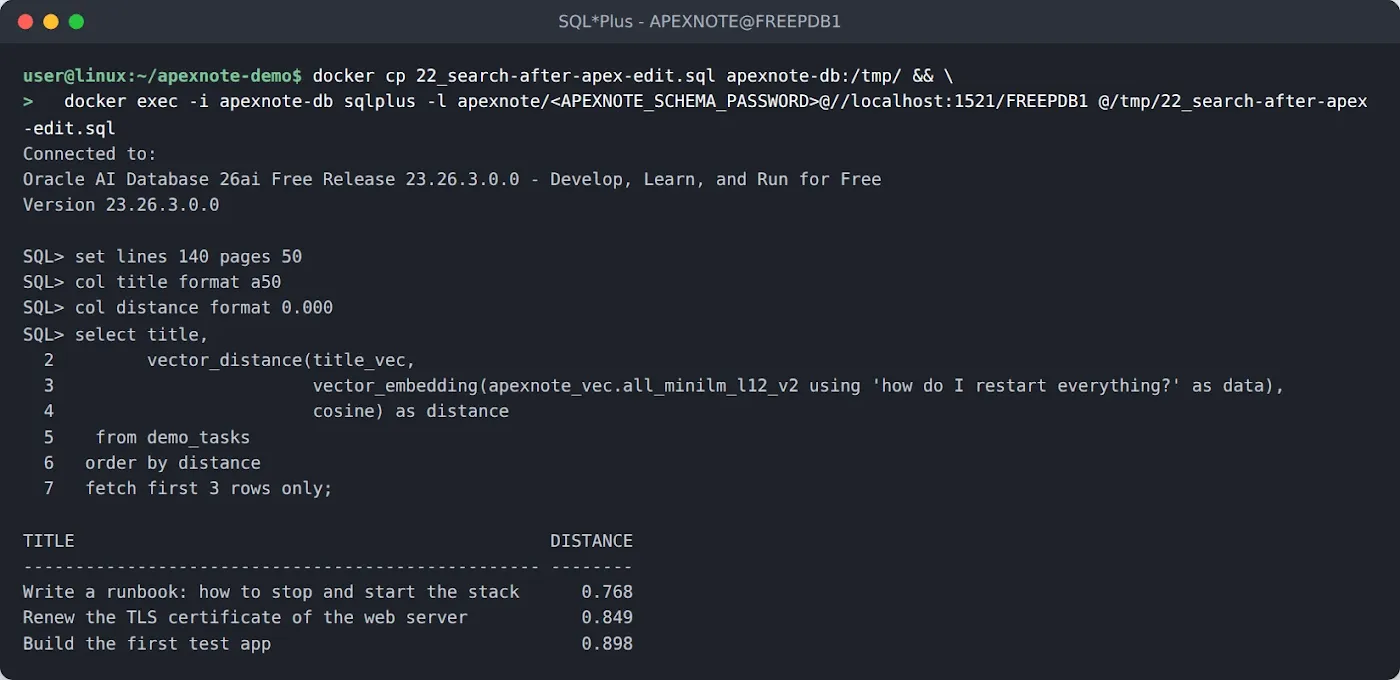Click the distance value 0.898
1400x680 pixels.
[x=607, y=644]
